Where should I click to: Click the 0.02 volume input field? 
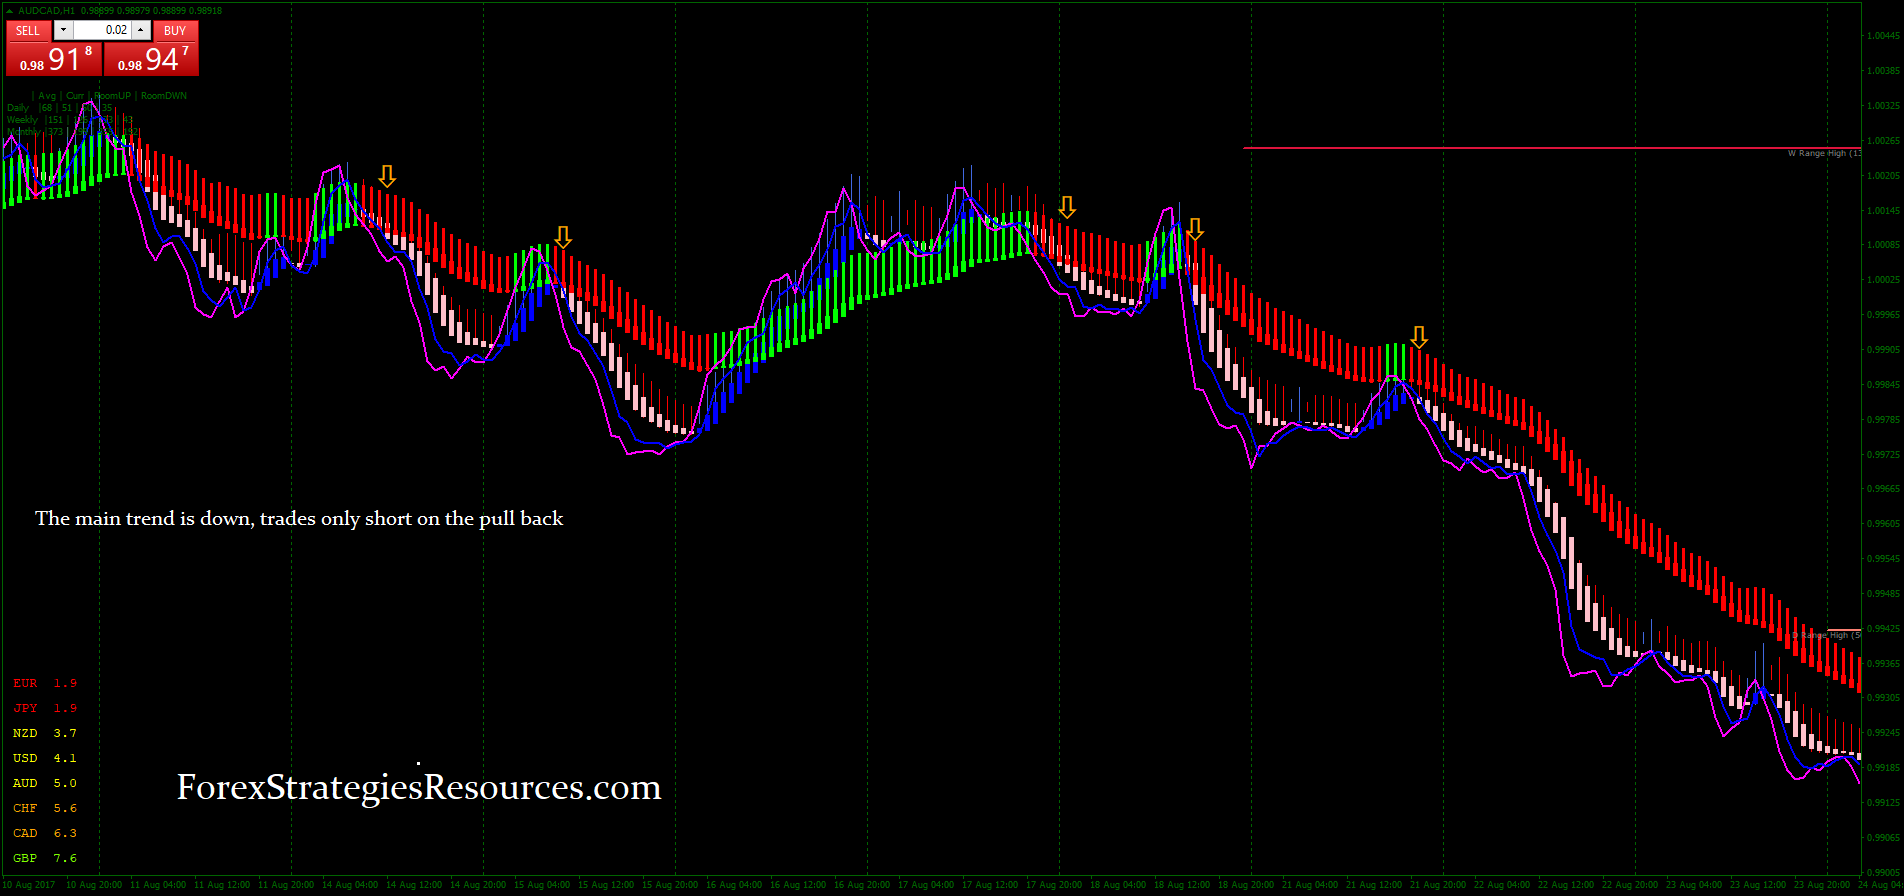pyautogui.click(x=102, y=31)
